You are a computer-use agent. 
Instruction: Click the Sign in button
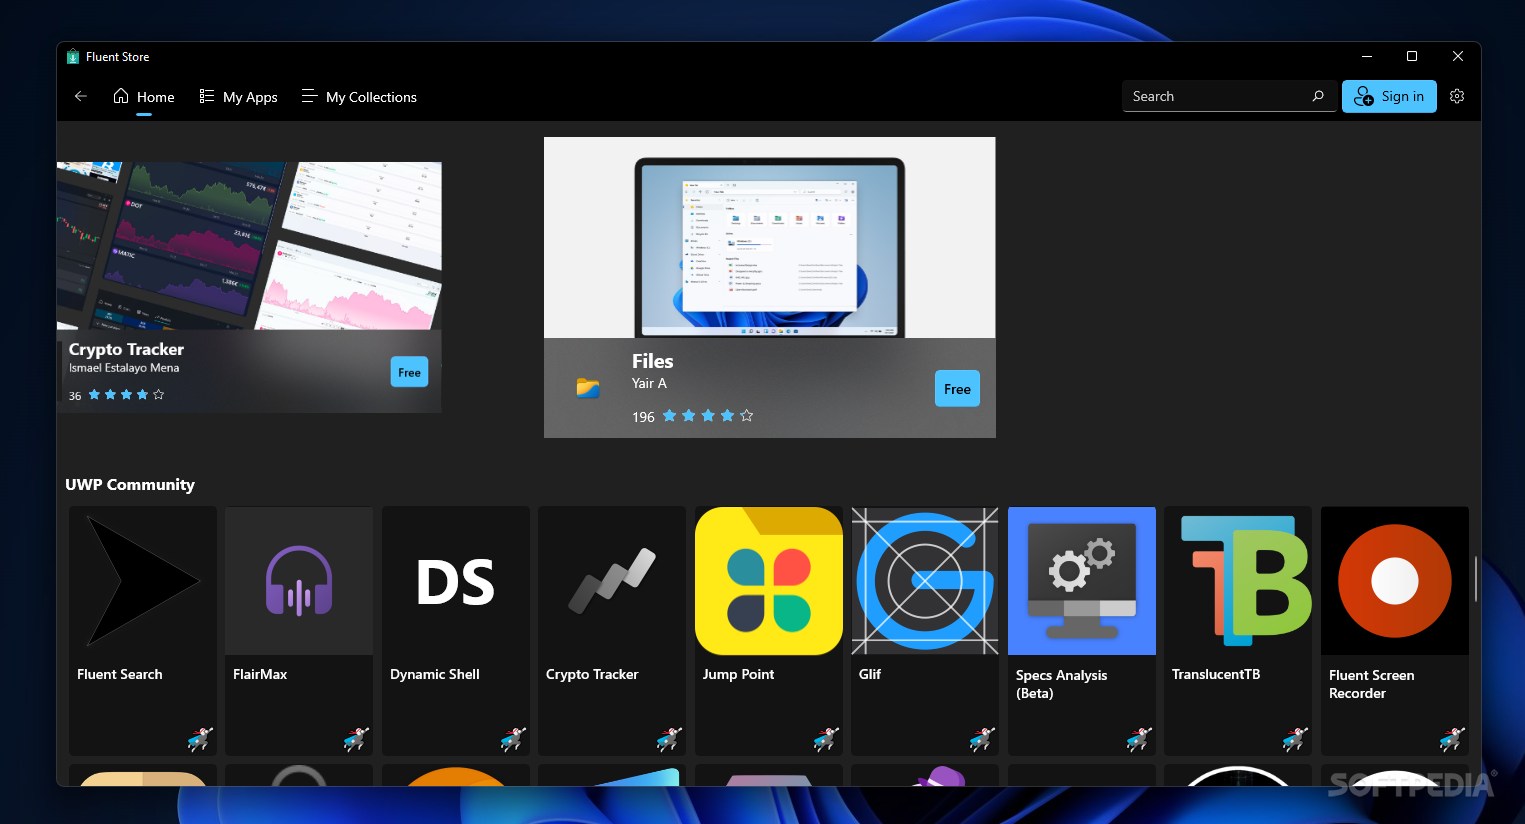pos(1389,96)
